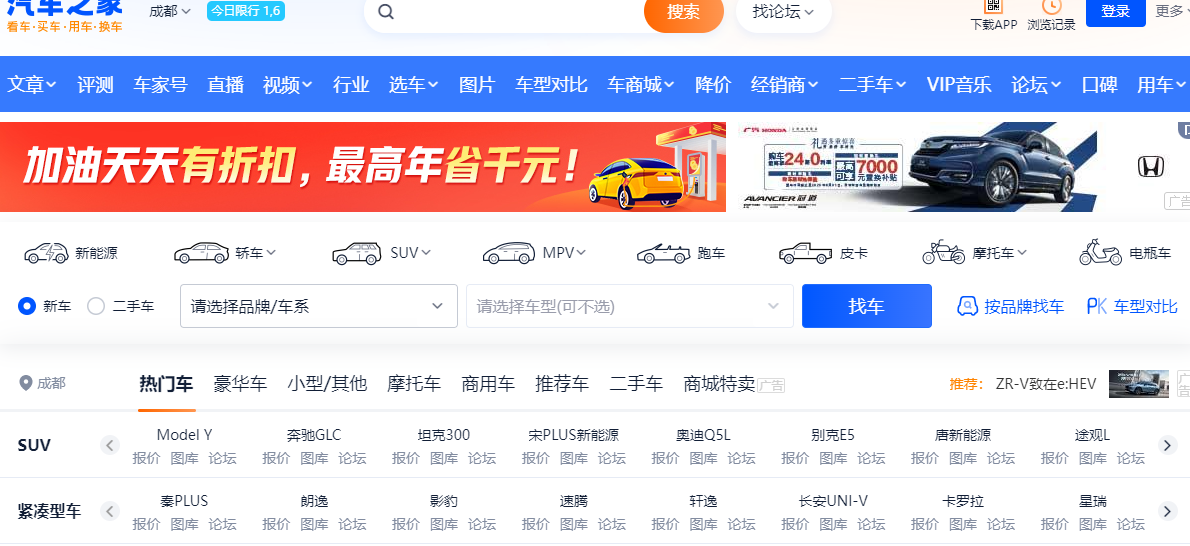Viewport: 1190px width, 546px height.
Task: Expand the 找论坛 dropdown
Action: [x=783, y=11]
